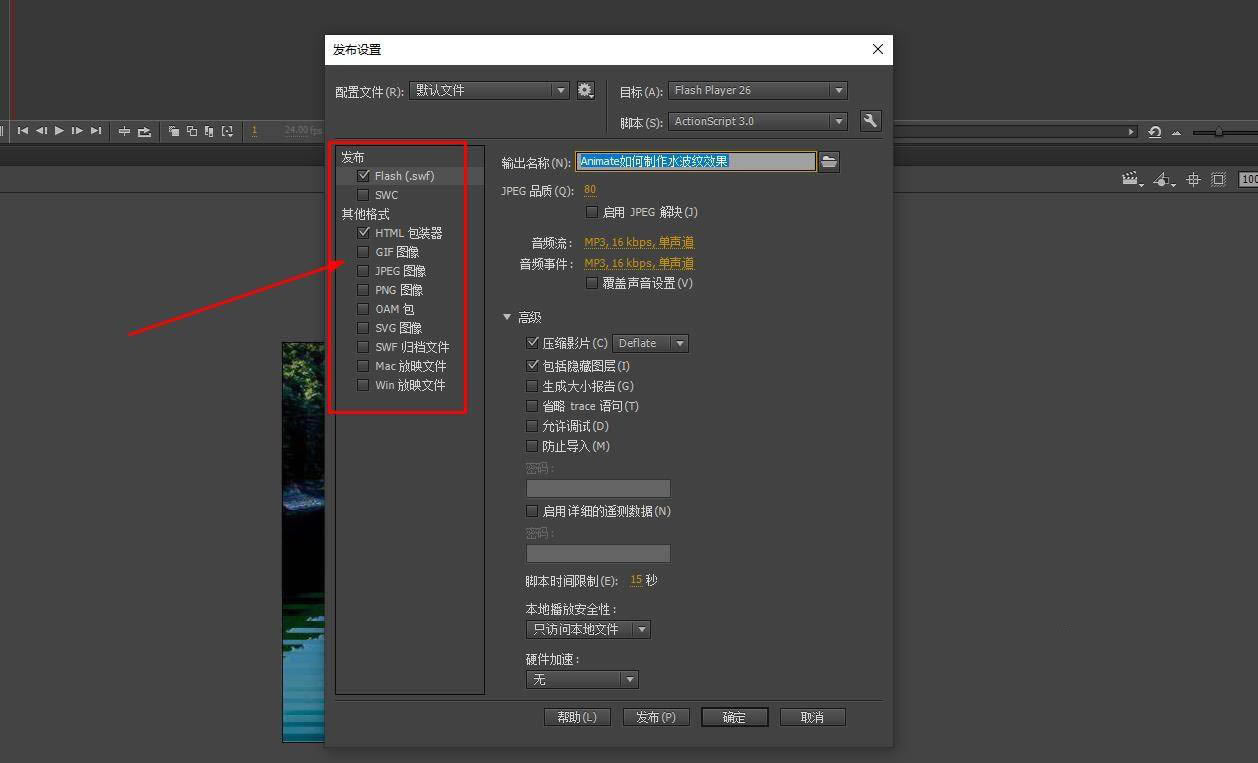Screen dimensions: 1258x763
Task: Click the 发布(P) button
Action: point(656,717)
